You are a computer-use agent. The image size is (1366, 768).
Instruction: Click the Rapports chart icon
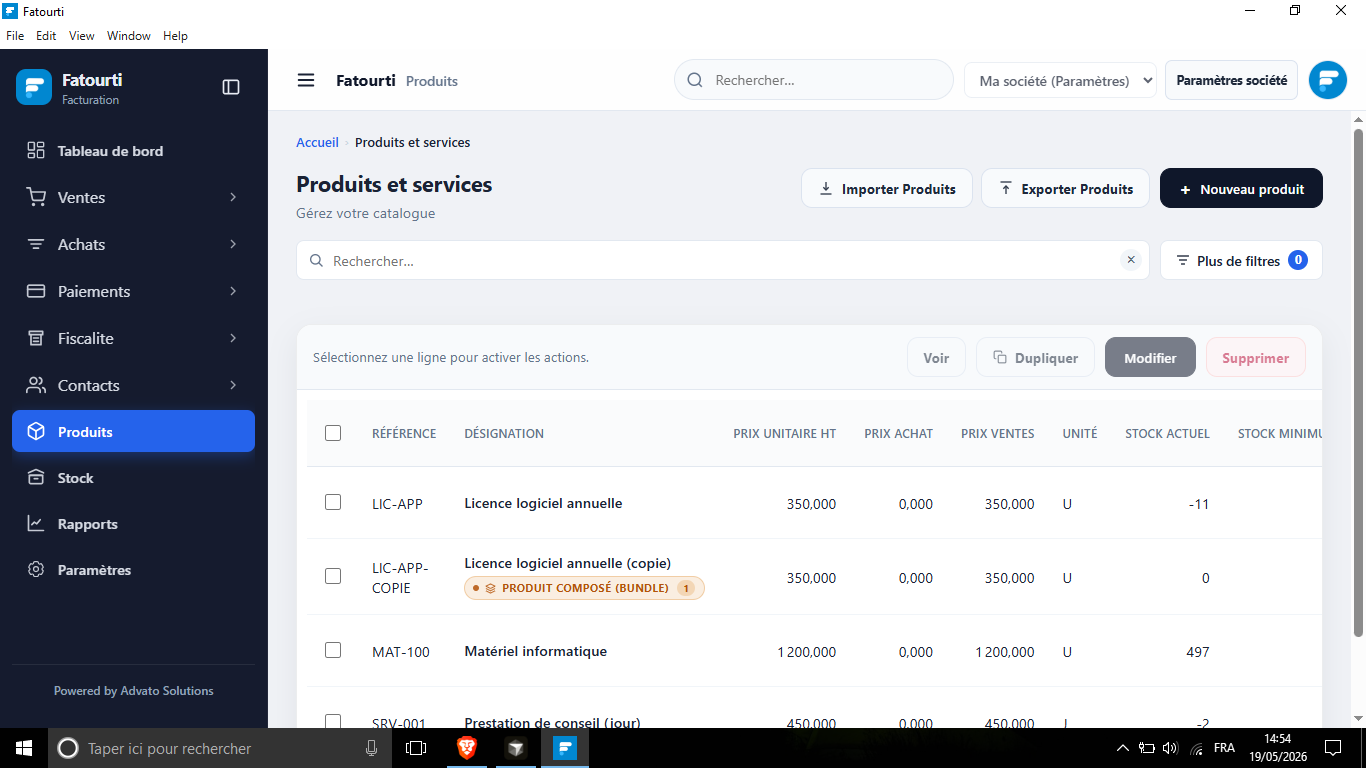point(36,523)
